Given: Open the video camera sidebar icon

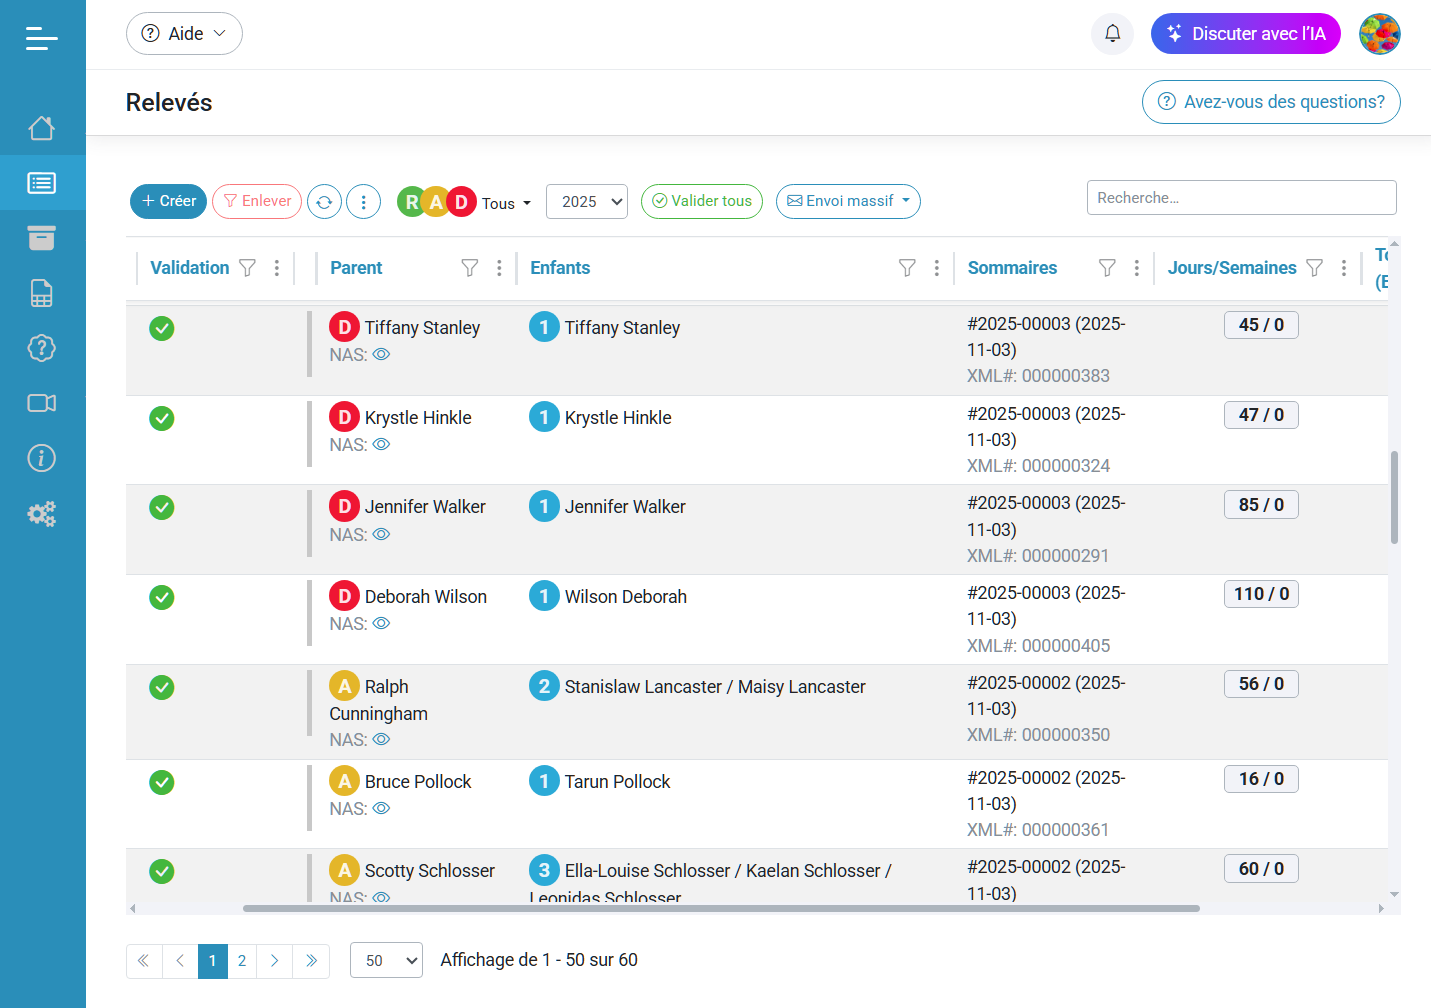Looking at the screenshot, I should click(x=42, y=403).
